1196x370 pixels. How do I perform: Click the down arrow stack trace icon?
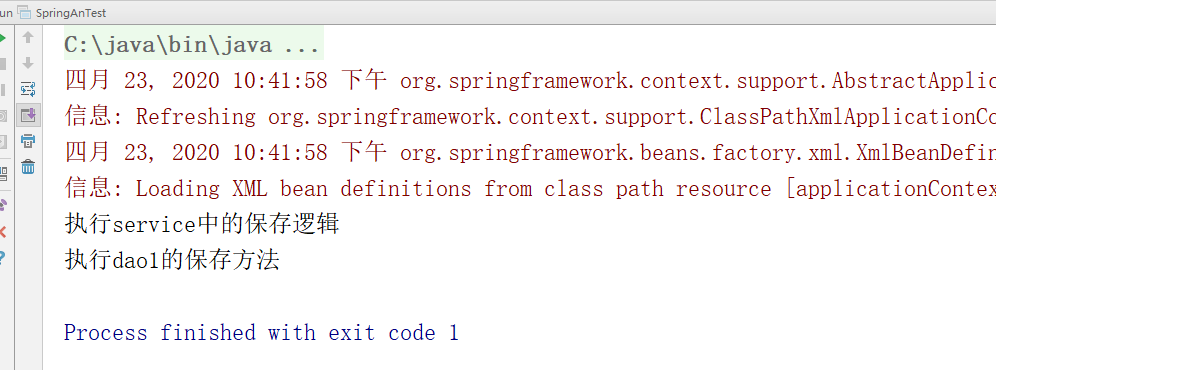27,63
